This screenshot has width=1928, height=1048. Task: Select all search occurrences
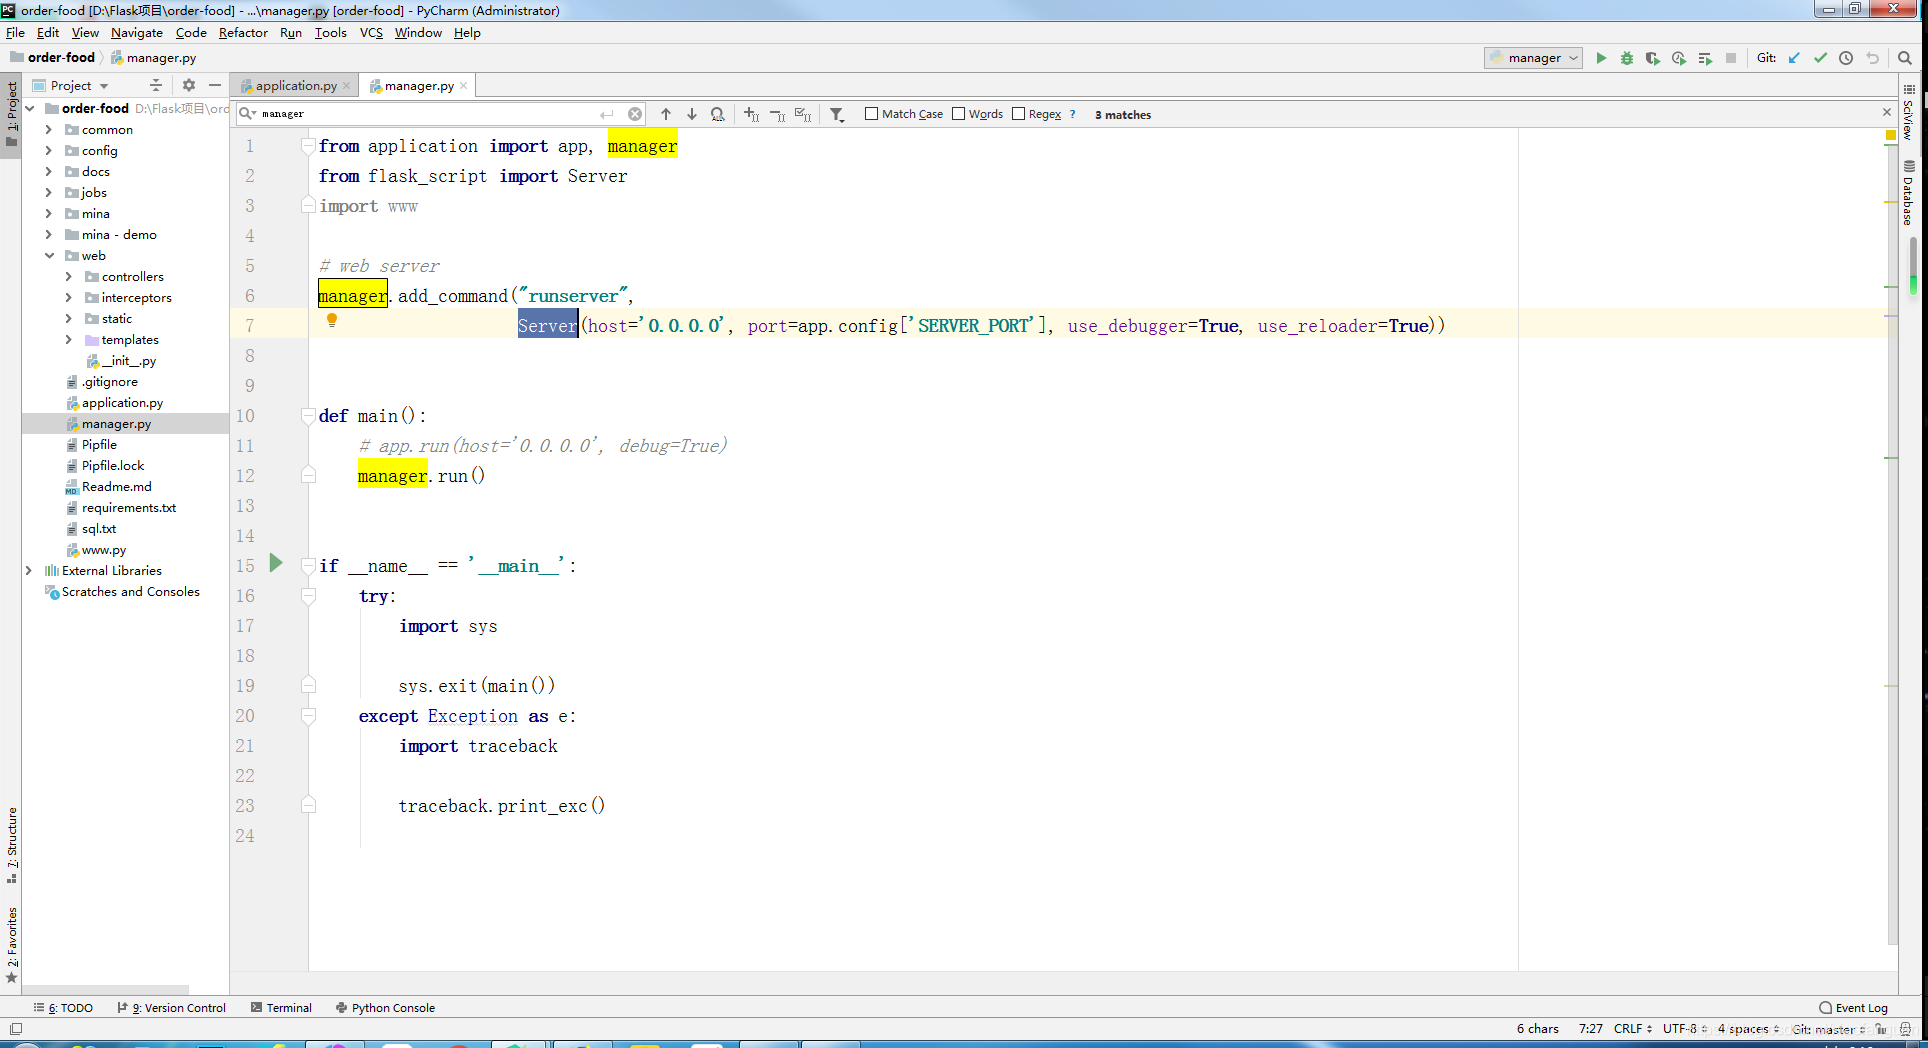(803, 114)
